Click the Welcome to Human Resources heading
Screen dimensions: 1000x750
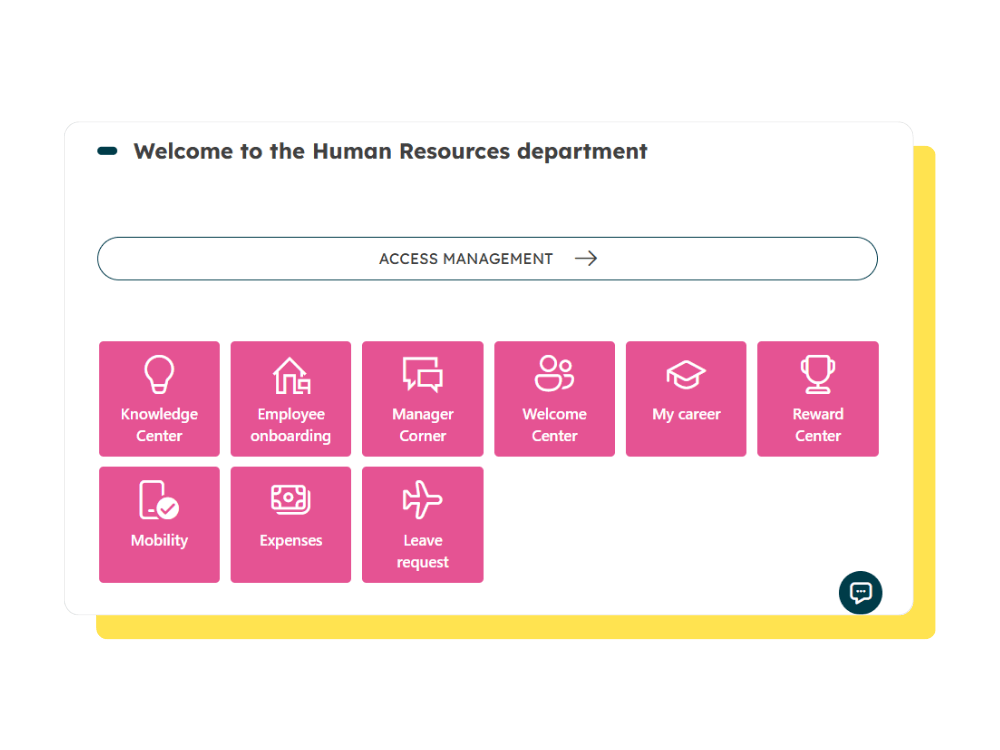(x=390, y=151)
